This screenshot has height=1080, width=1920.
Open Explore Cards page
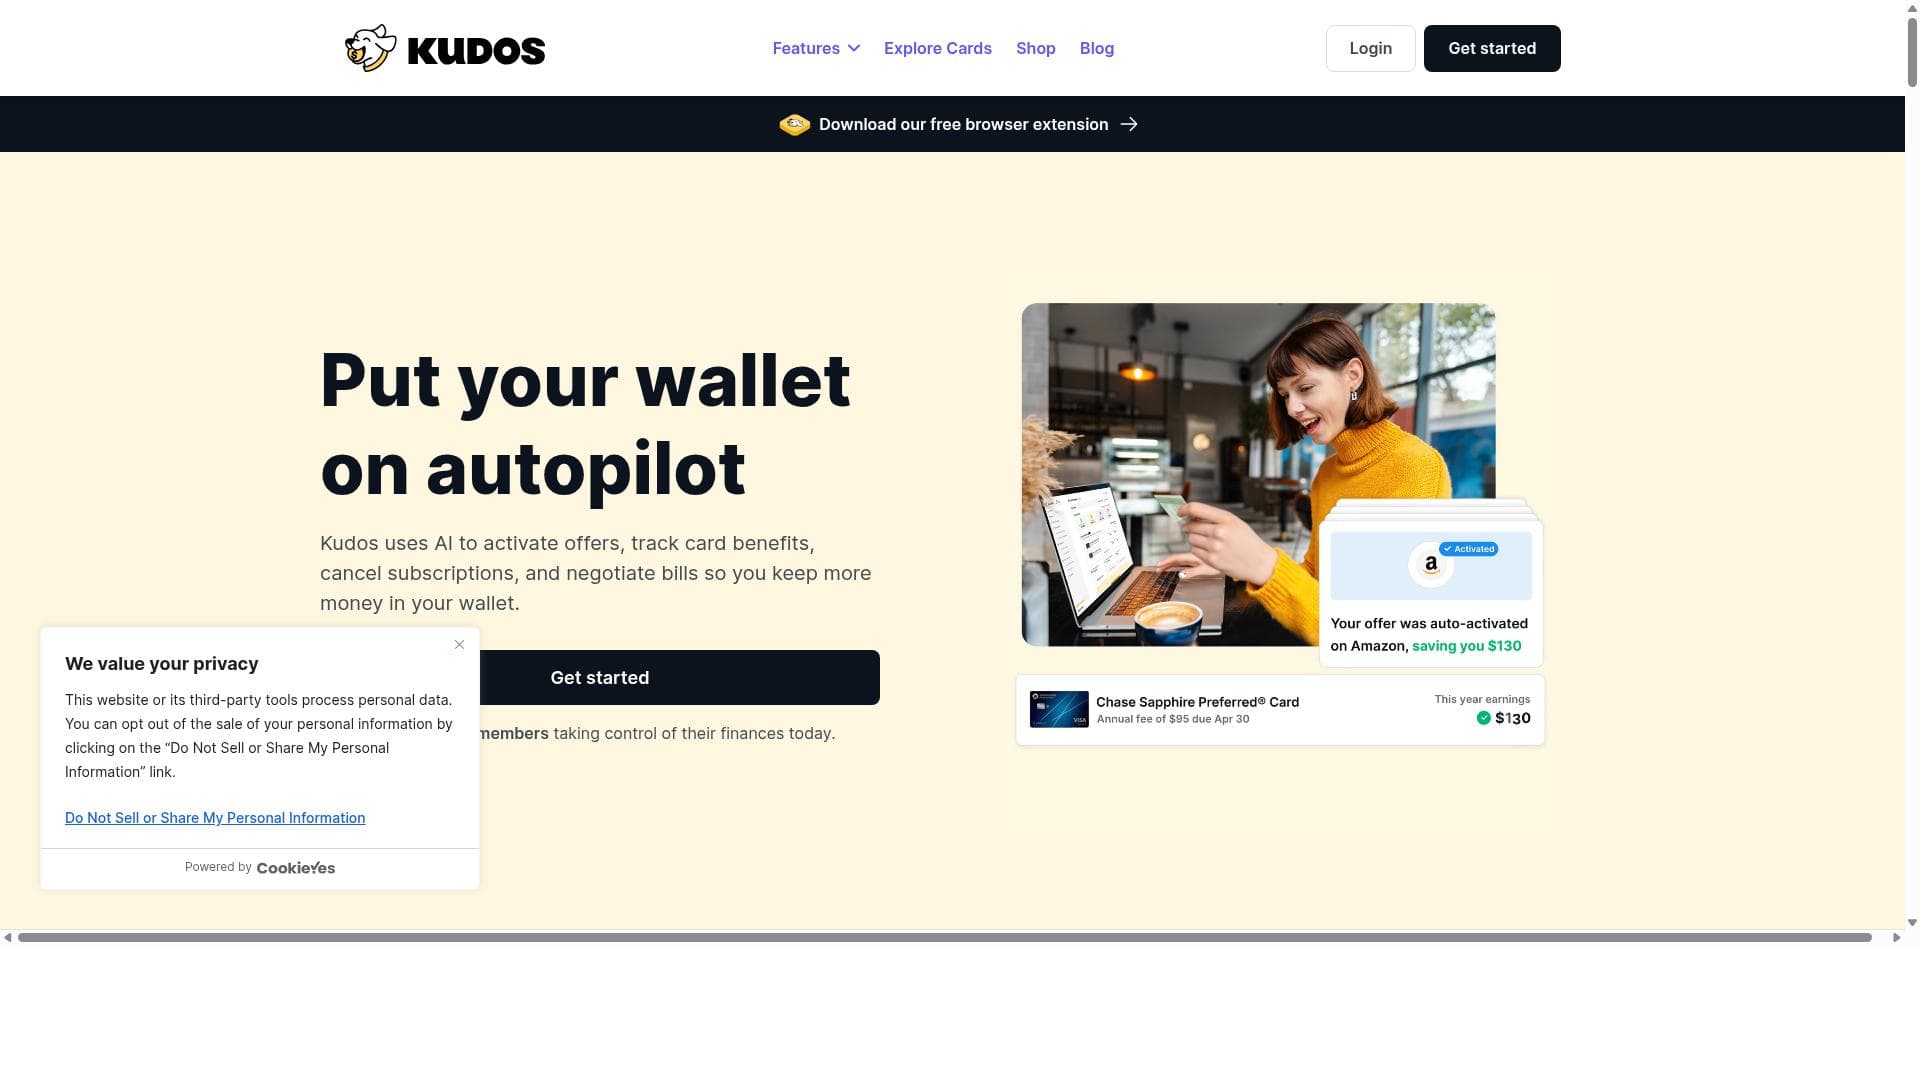[x=938, y=48]
